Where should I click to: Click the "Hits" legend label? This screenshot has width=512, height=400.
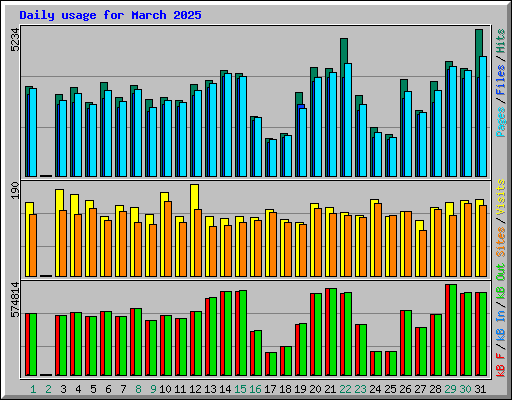(x=501, y=41)
